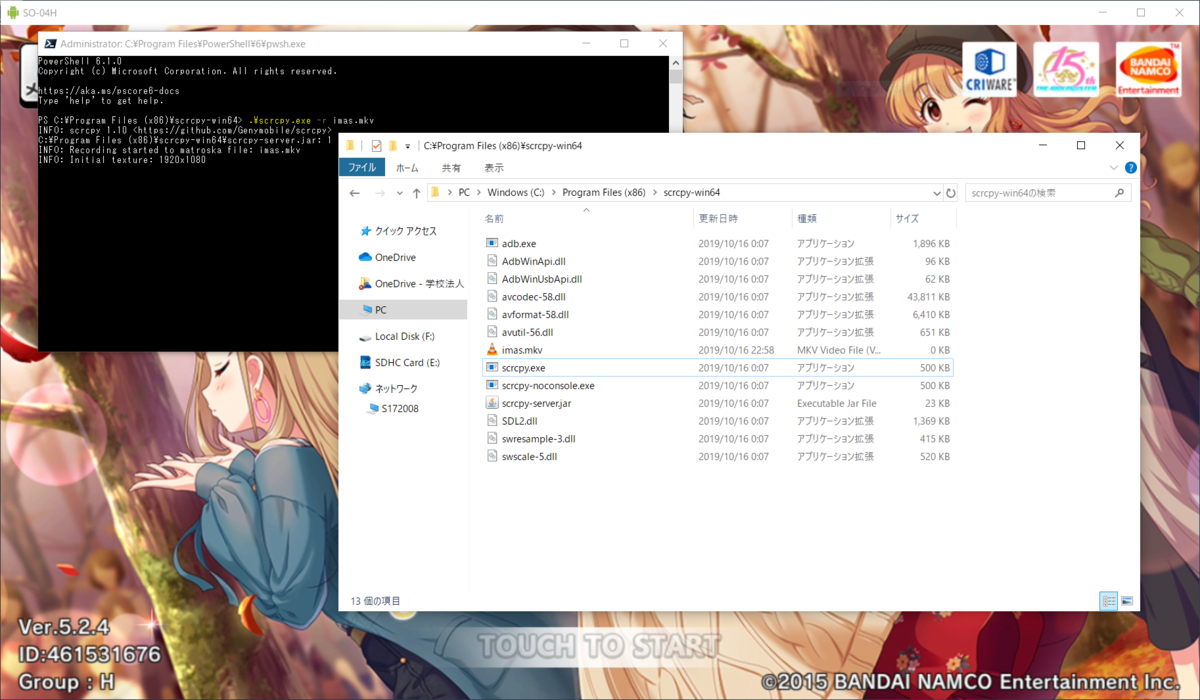This screenshot has width=1200, height=700.
Task: Select the swscale-5.dll file icon
Action: click(x=491, y=456)
